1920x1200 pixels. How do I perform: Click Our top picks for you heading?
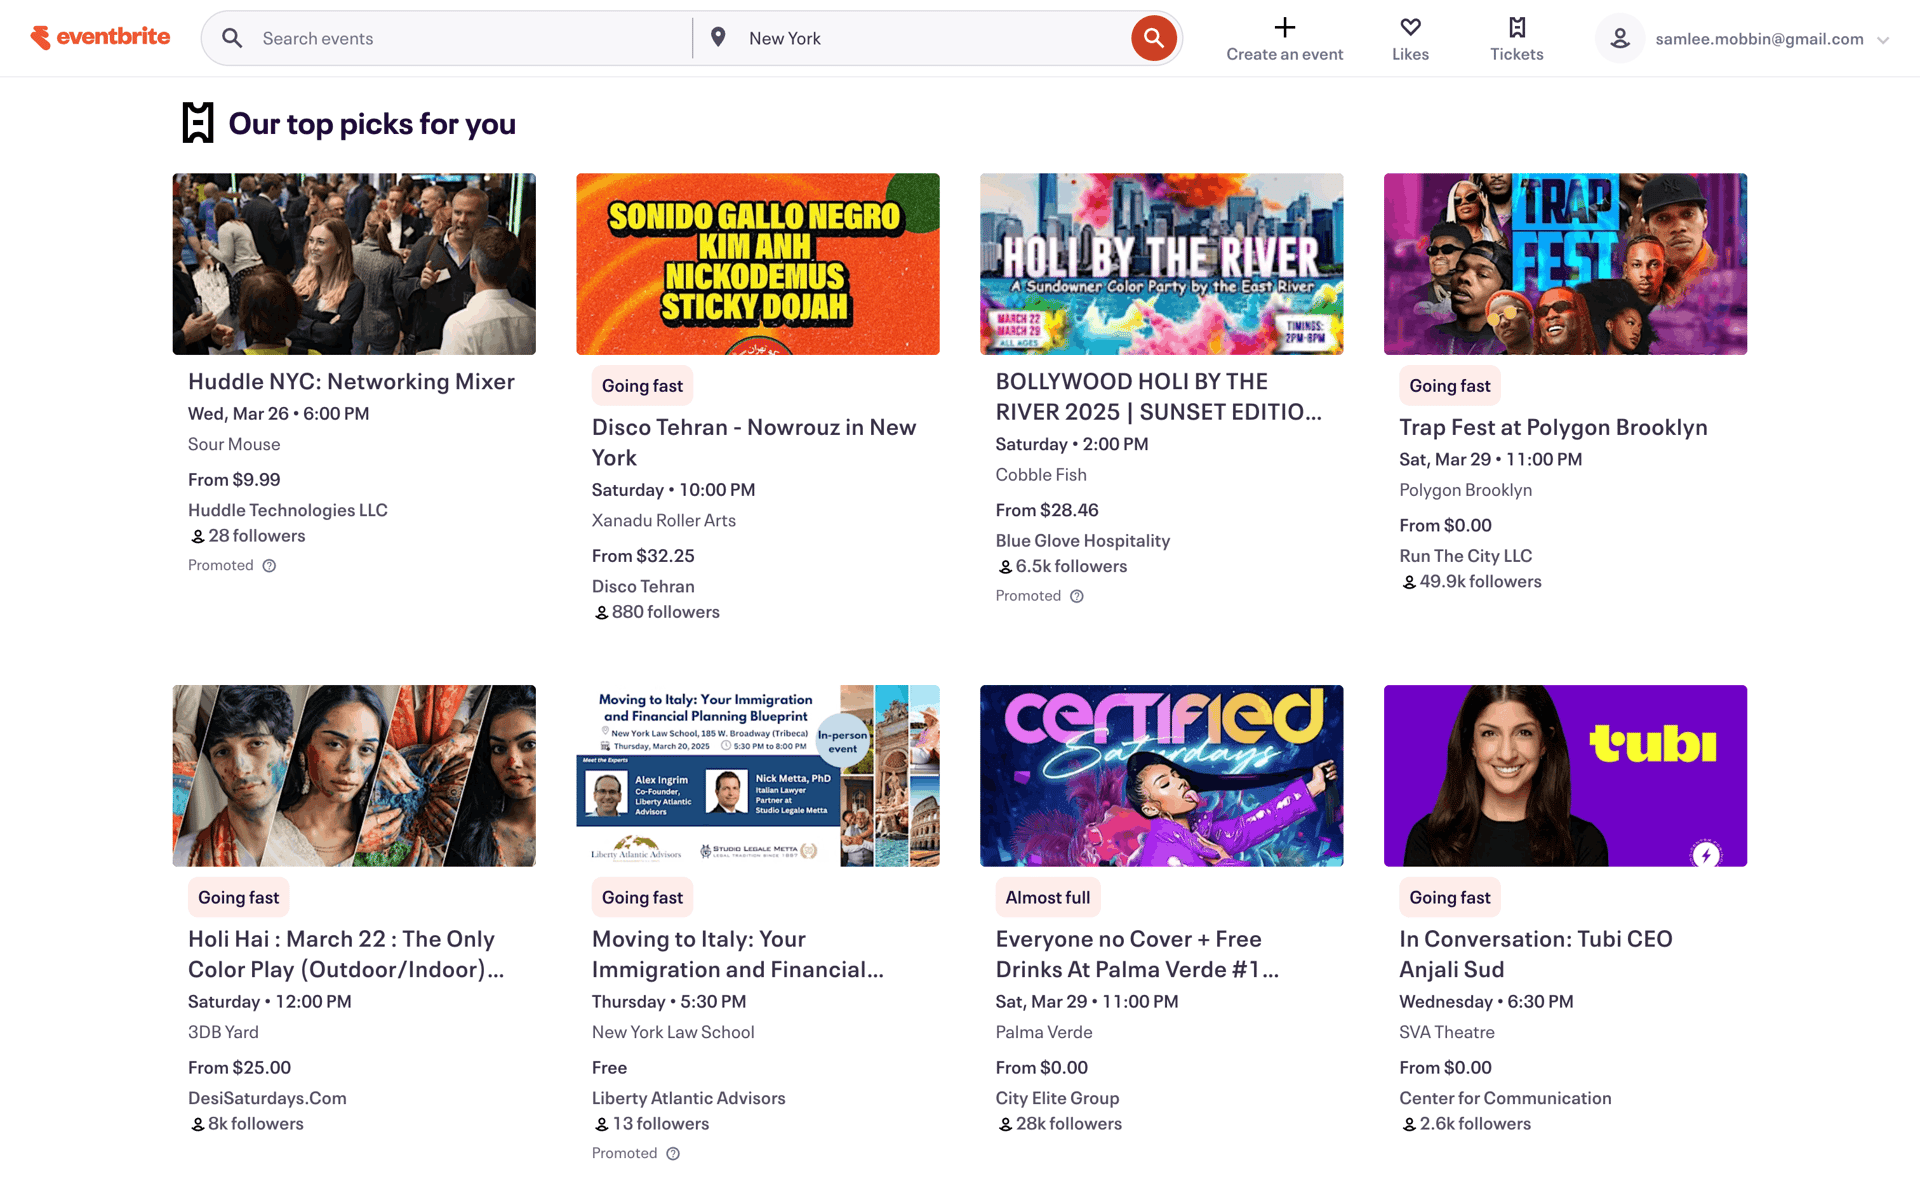[x=372, y=124]
